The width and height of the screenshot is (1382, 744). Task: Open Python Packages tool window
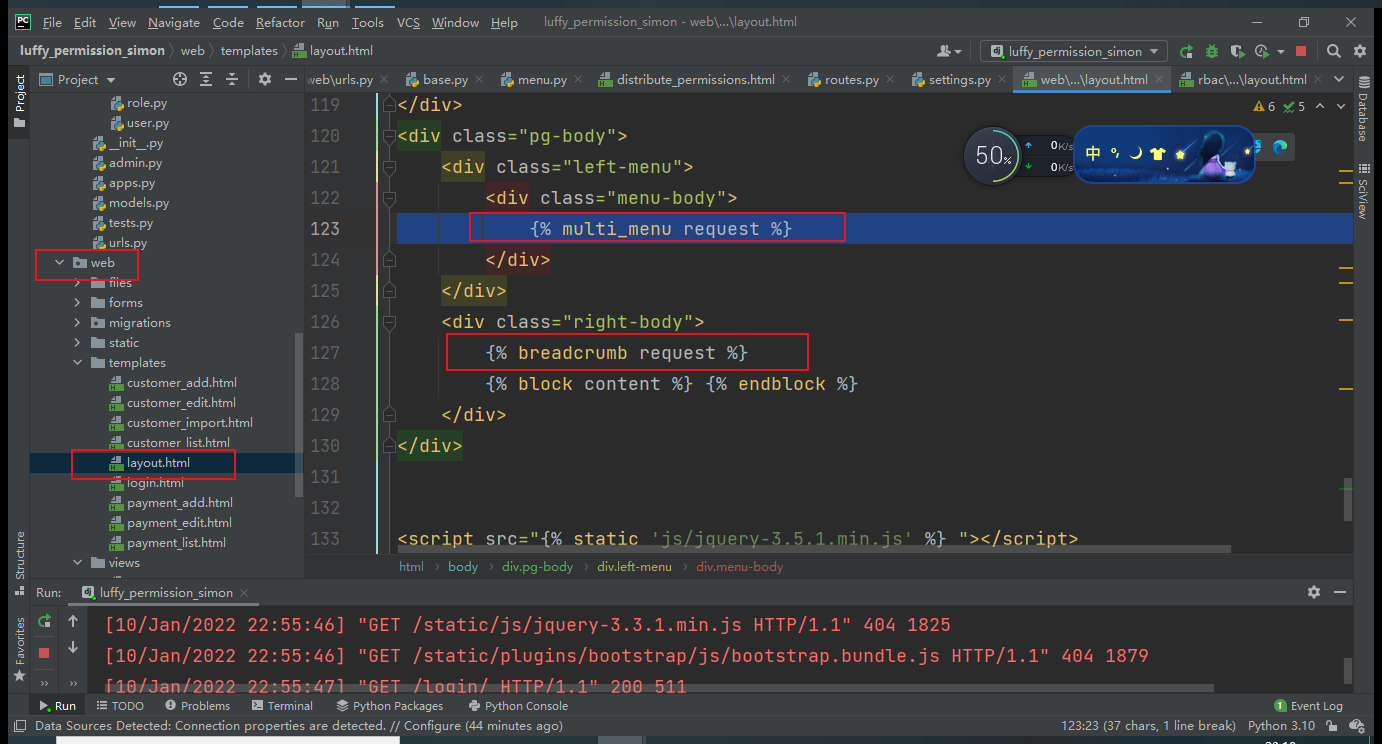(389, 705)
